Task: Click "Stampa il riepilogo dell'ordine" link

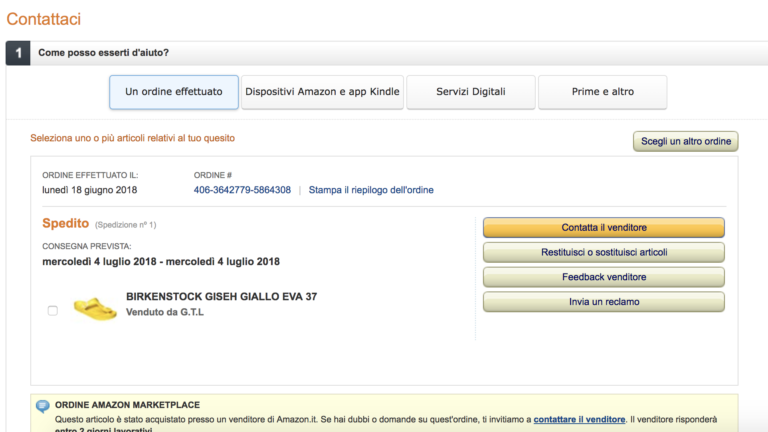Action: point(371,190)
